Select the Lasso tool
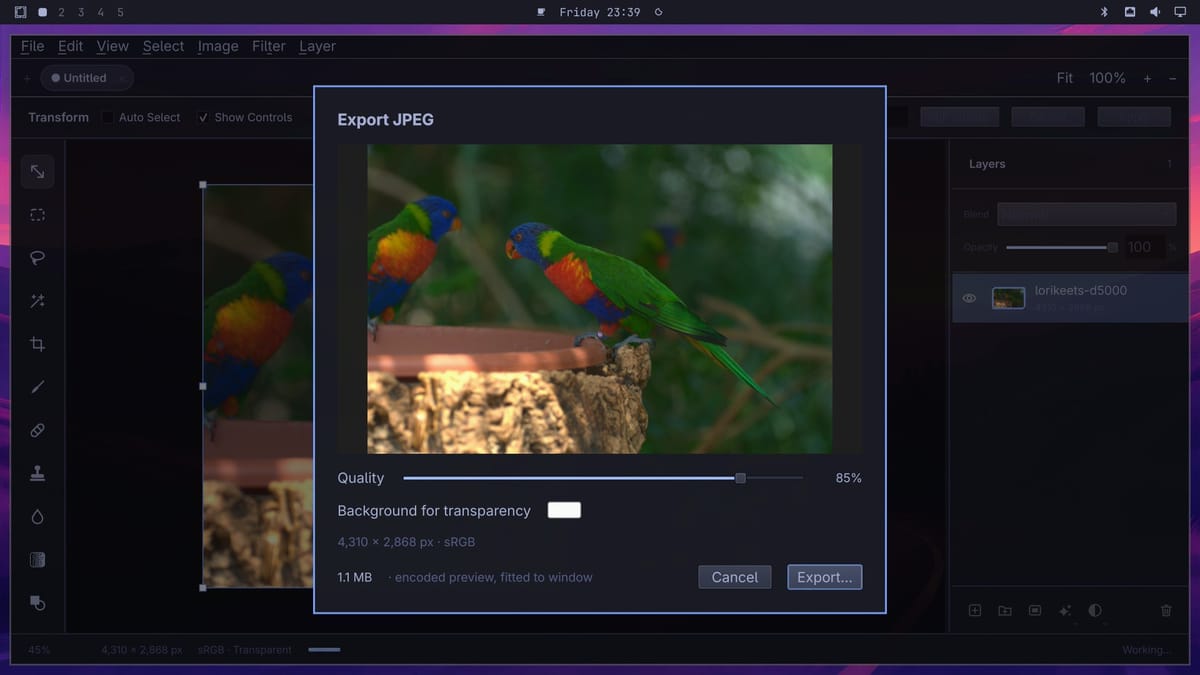The image size is (1200, 675). click(x=37, y=258)
